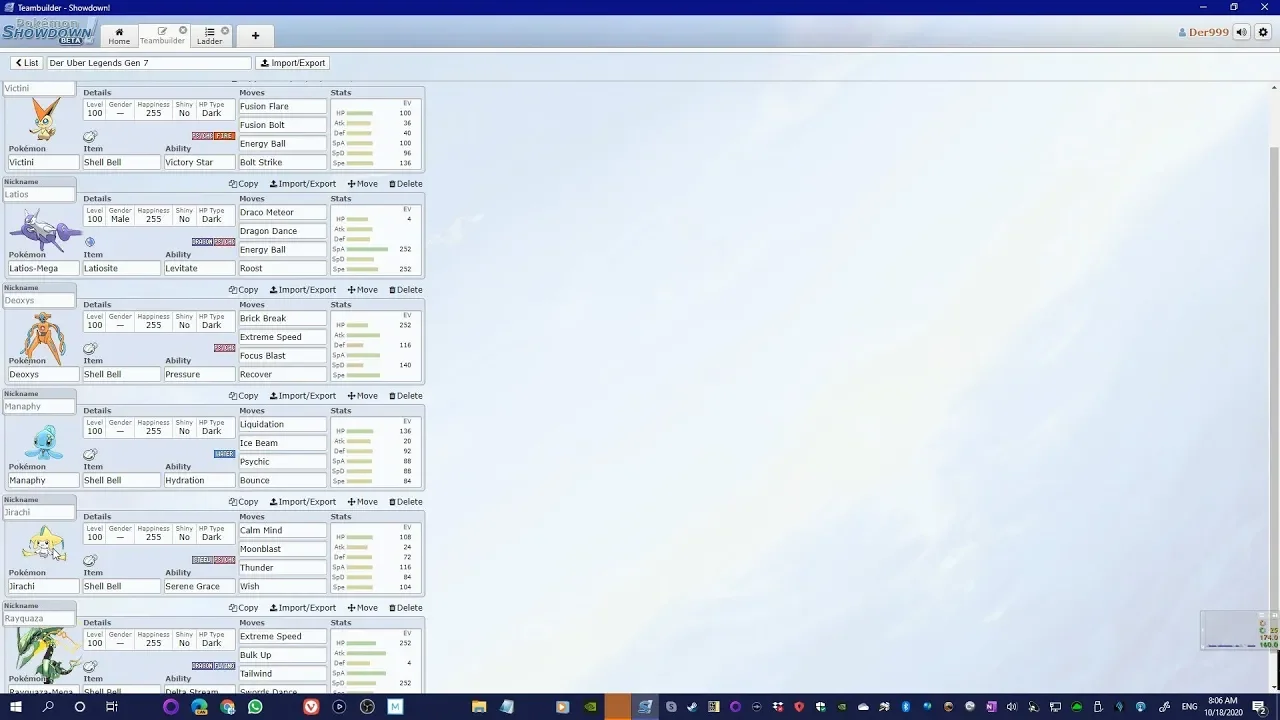
Task: Open WhatsApp from the Windows taskbar
Action: (x=255, y=707)
